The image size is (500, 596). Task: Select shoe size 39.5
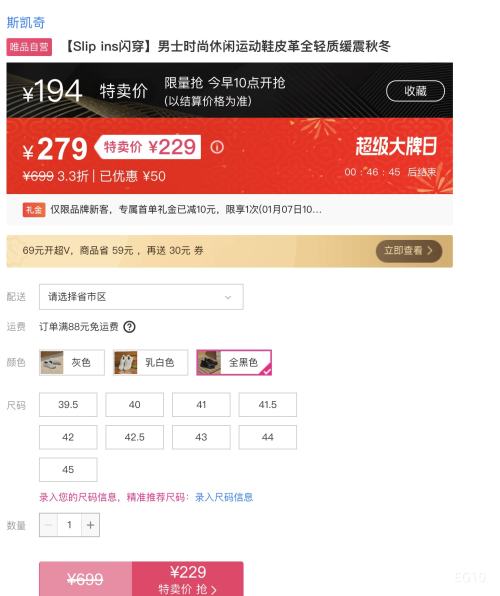pyautogui.click(x=68, y=404)
